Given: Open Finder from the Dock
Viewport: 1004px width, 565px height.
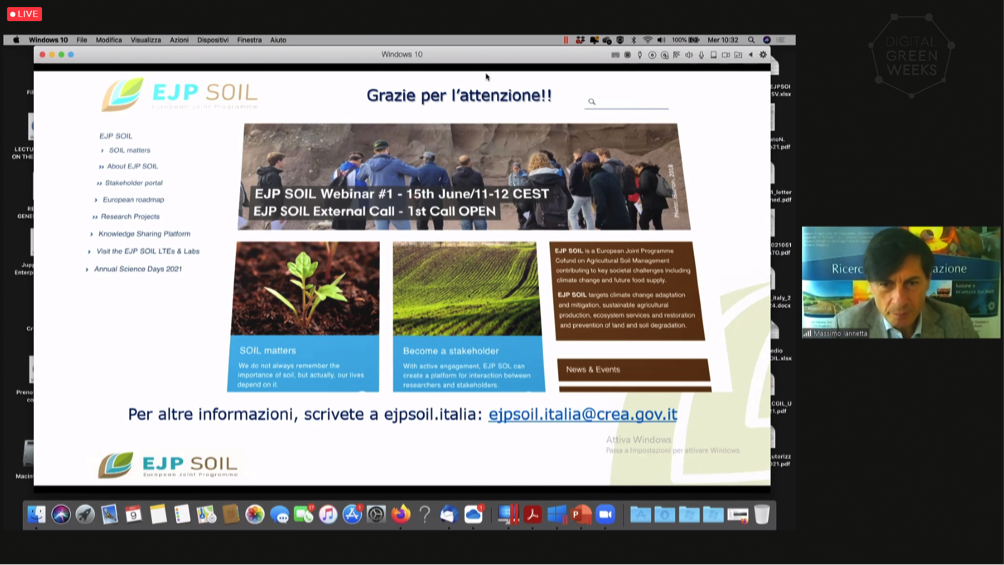Looking at the screenshot, I should tap(36, 514).
